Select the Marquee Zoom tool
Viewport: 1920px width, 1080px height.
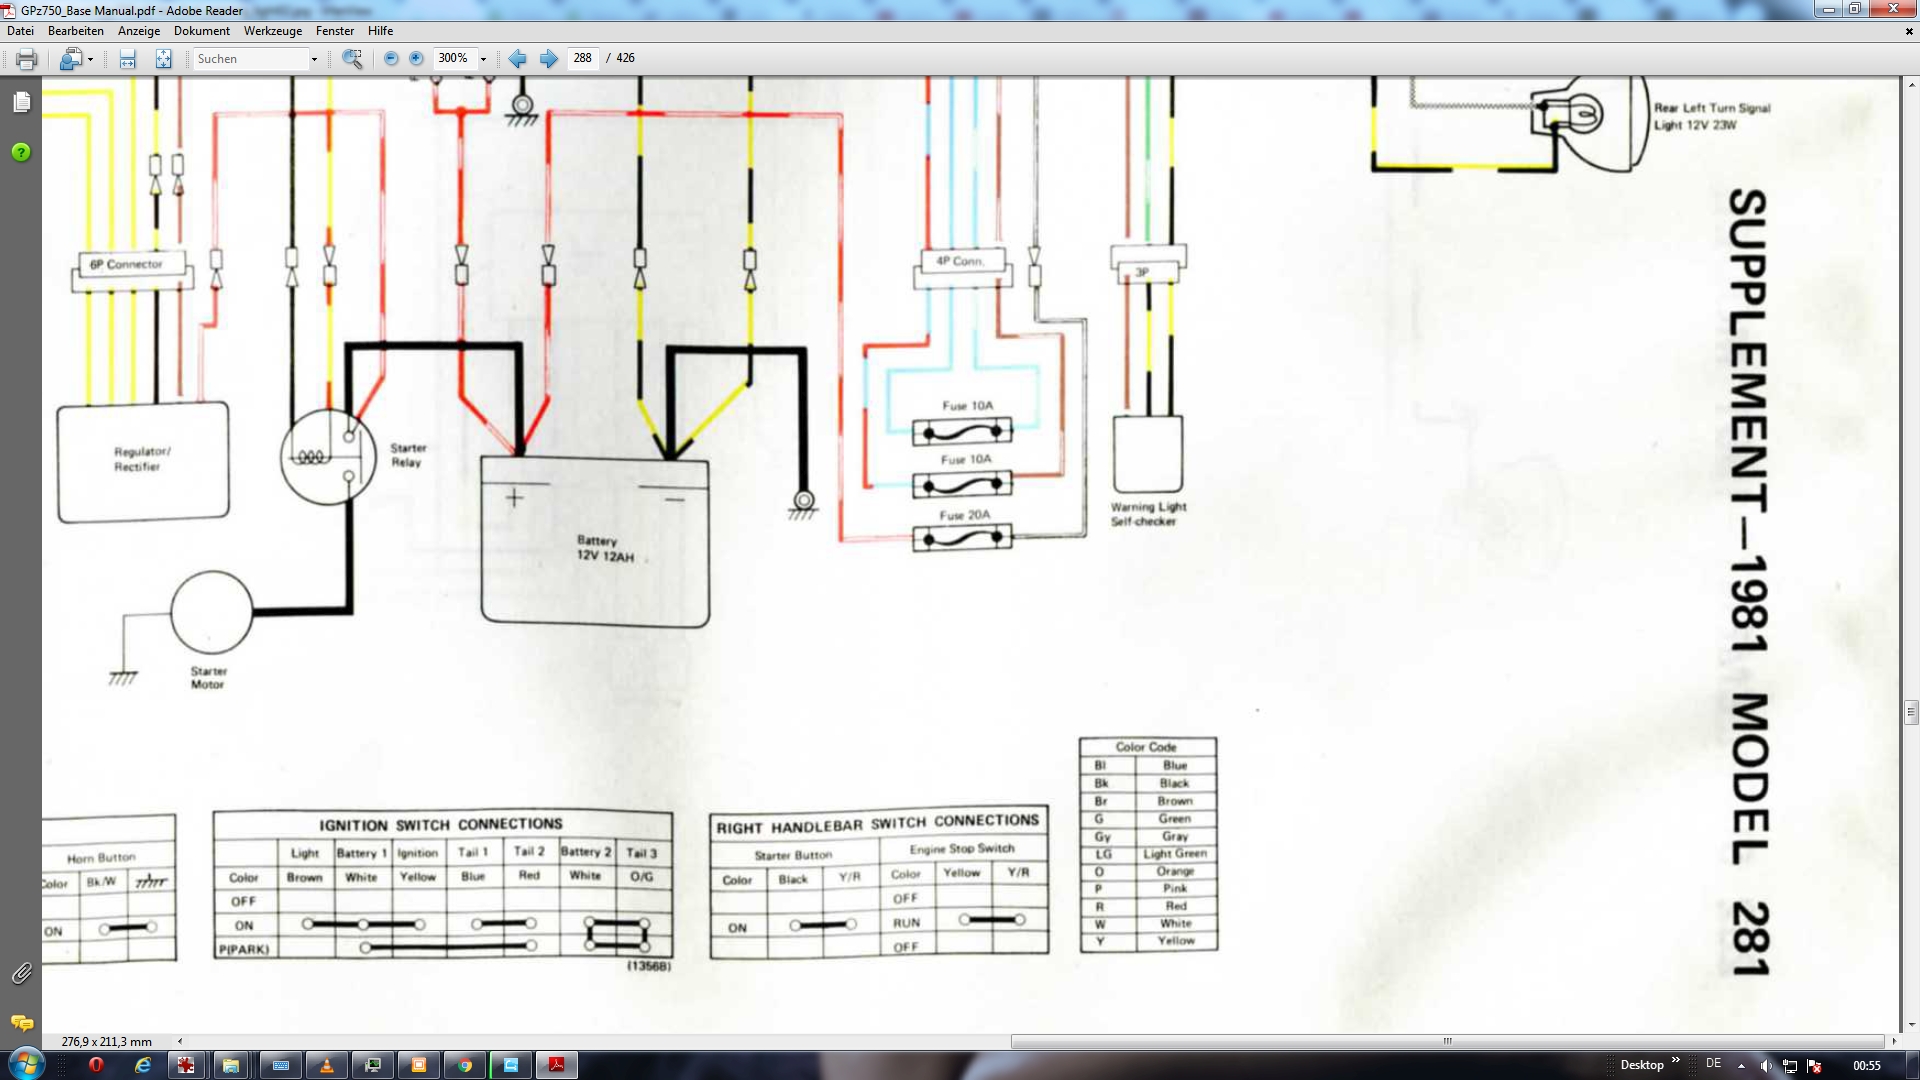point(352,59)
